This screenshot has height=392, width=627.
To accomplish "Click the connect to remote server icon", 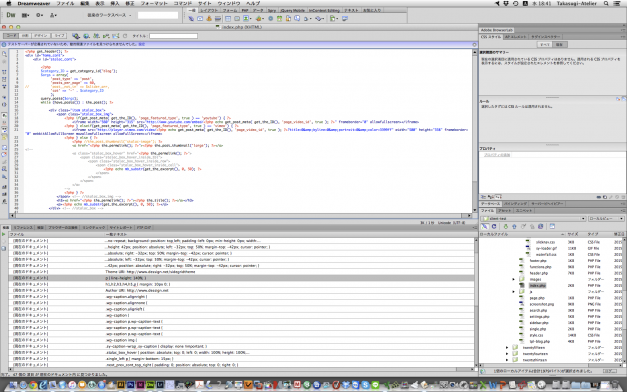I will point(485,226).
